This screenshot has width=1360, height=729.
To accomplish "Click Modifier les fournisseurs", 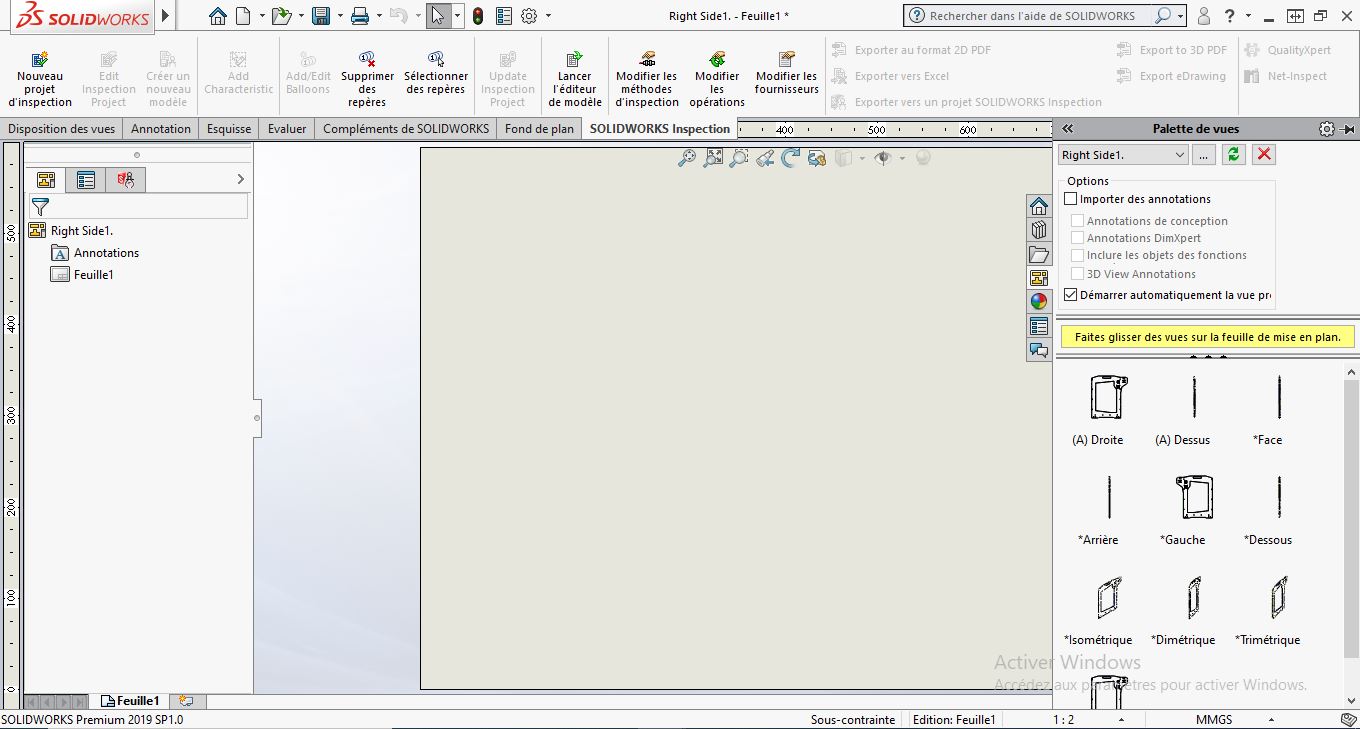I will pos(787,74).
